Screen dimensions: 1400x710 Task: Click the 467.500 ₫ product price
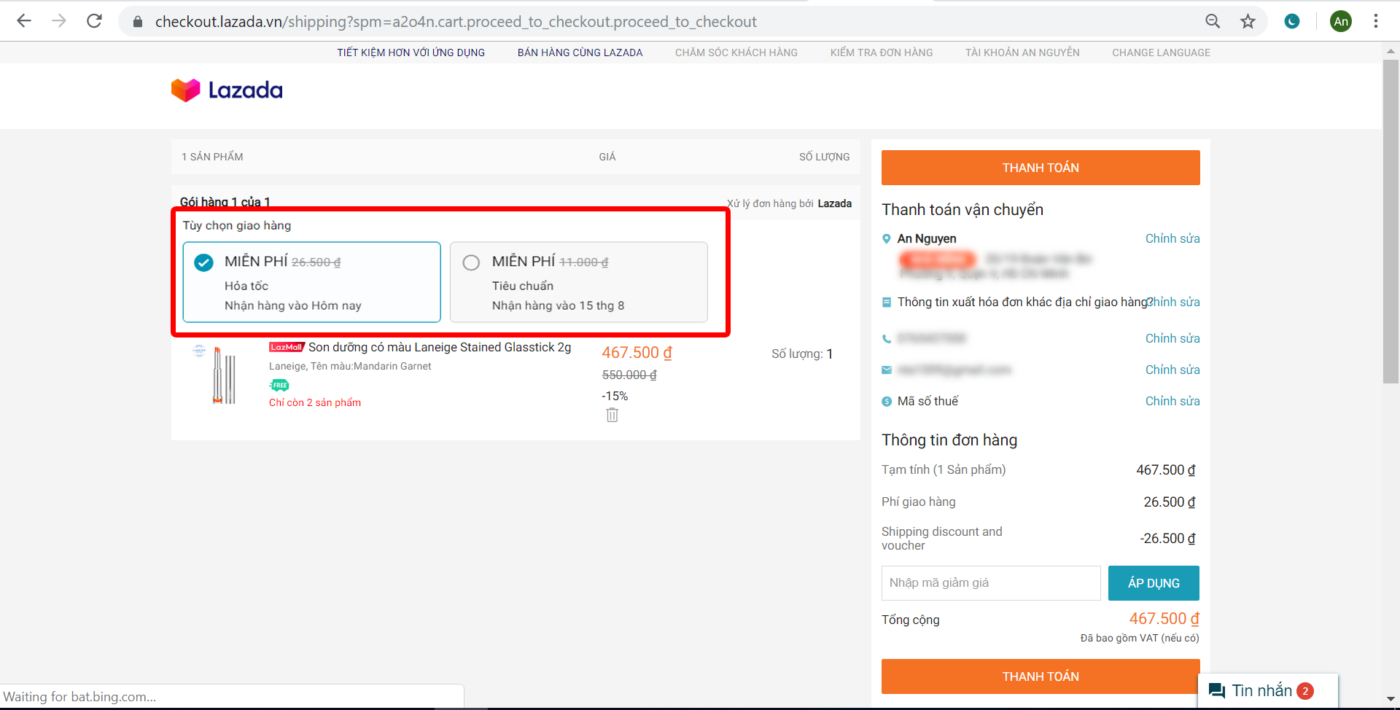point(637,353)
